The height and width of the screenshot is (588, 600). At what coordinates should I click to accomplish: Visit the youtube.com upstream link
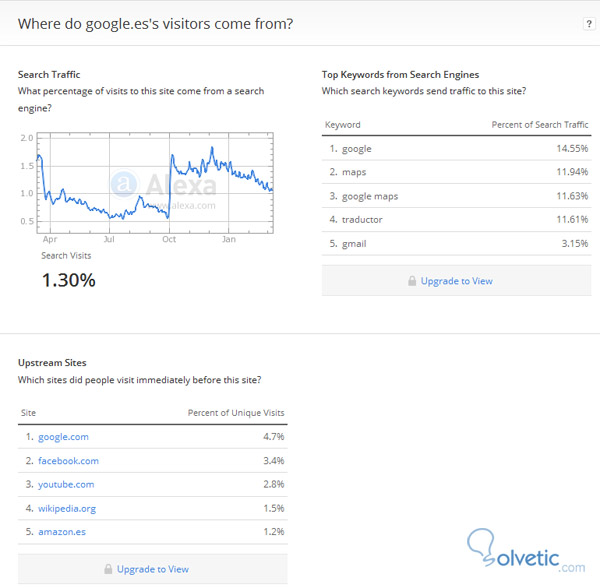[x=66, y=484]
